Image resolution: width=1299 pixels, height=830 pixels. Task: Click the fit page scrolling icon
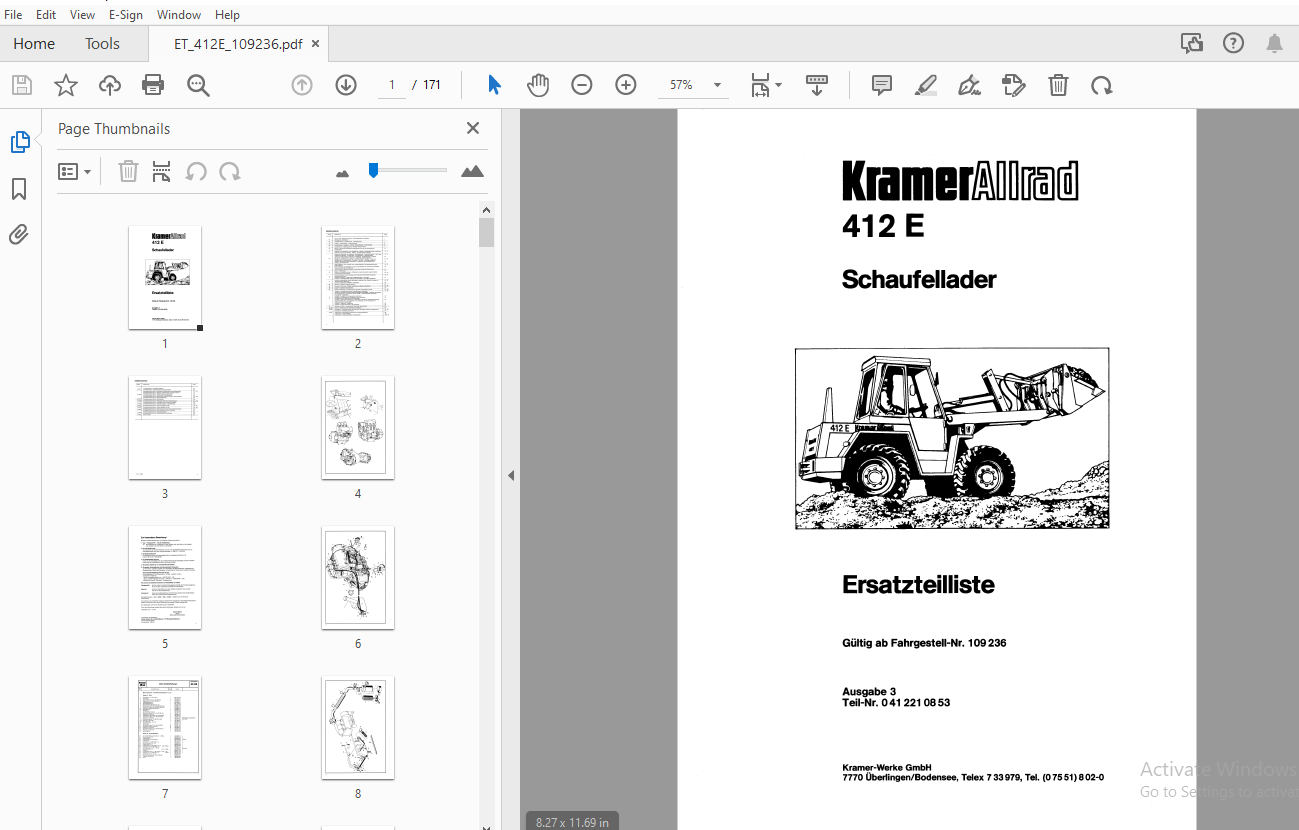point(761,86)
